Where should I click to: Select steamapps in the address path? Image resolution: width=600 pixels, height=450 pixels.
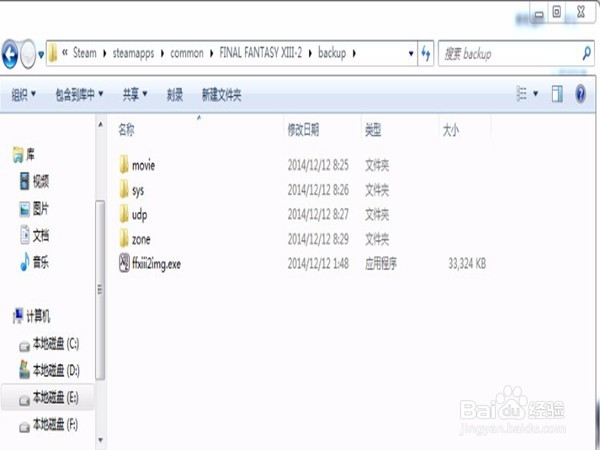tap(133, 53)
